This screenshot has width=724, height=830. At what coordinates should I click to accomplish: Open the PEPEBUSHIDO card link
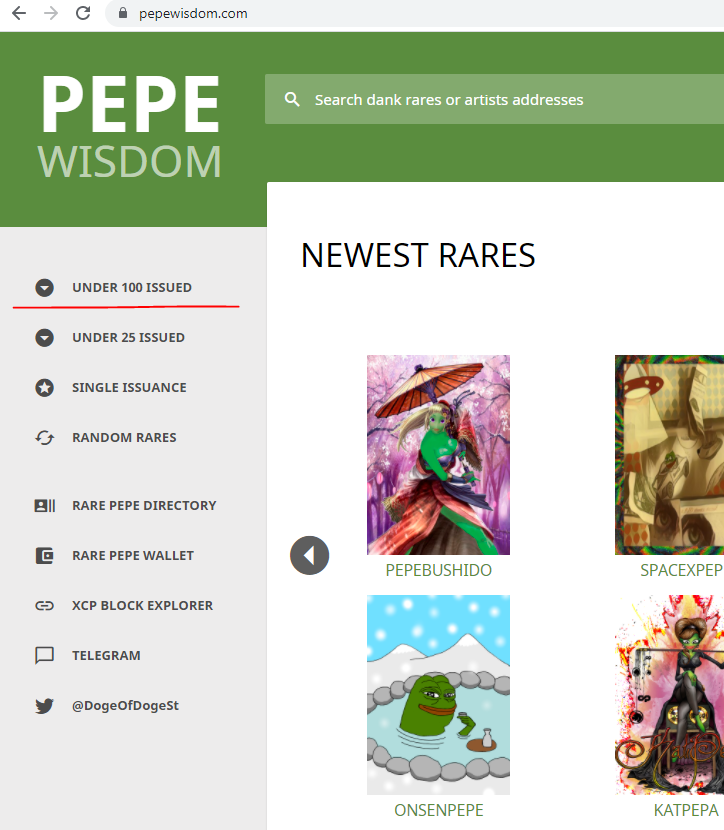pos(439,570)
